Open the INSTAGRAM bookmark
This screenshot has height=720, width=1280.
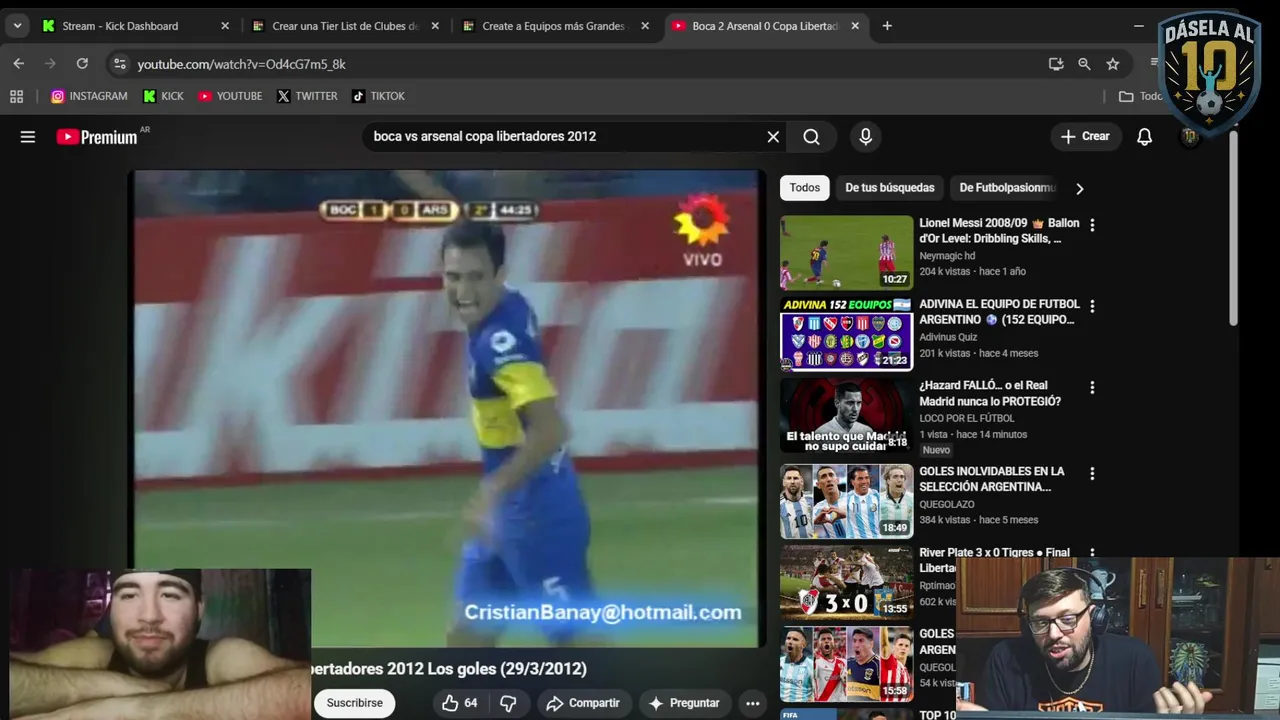coord(89,96)
